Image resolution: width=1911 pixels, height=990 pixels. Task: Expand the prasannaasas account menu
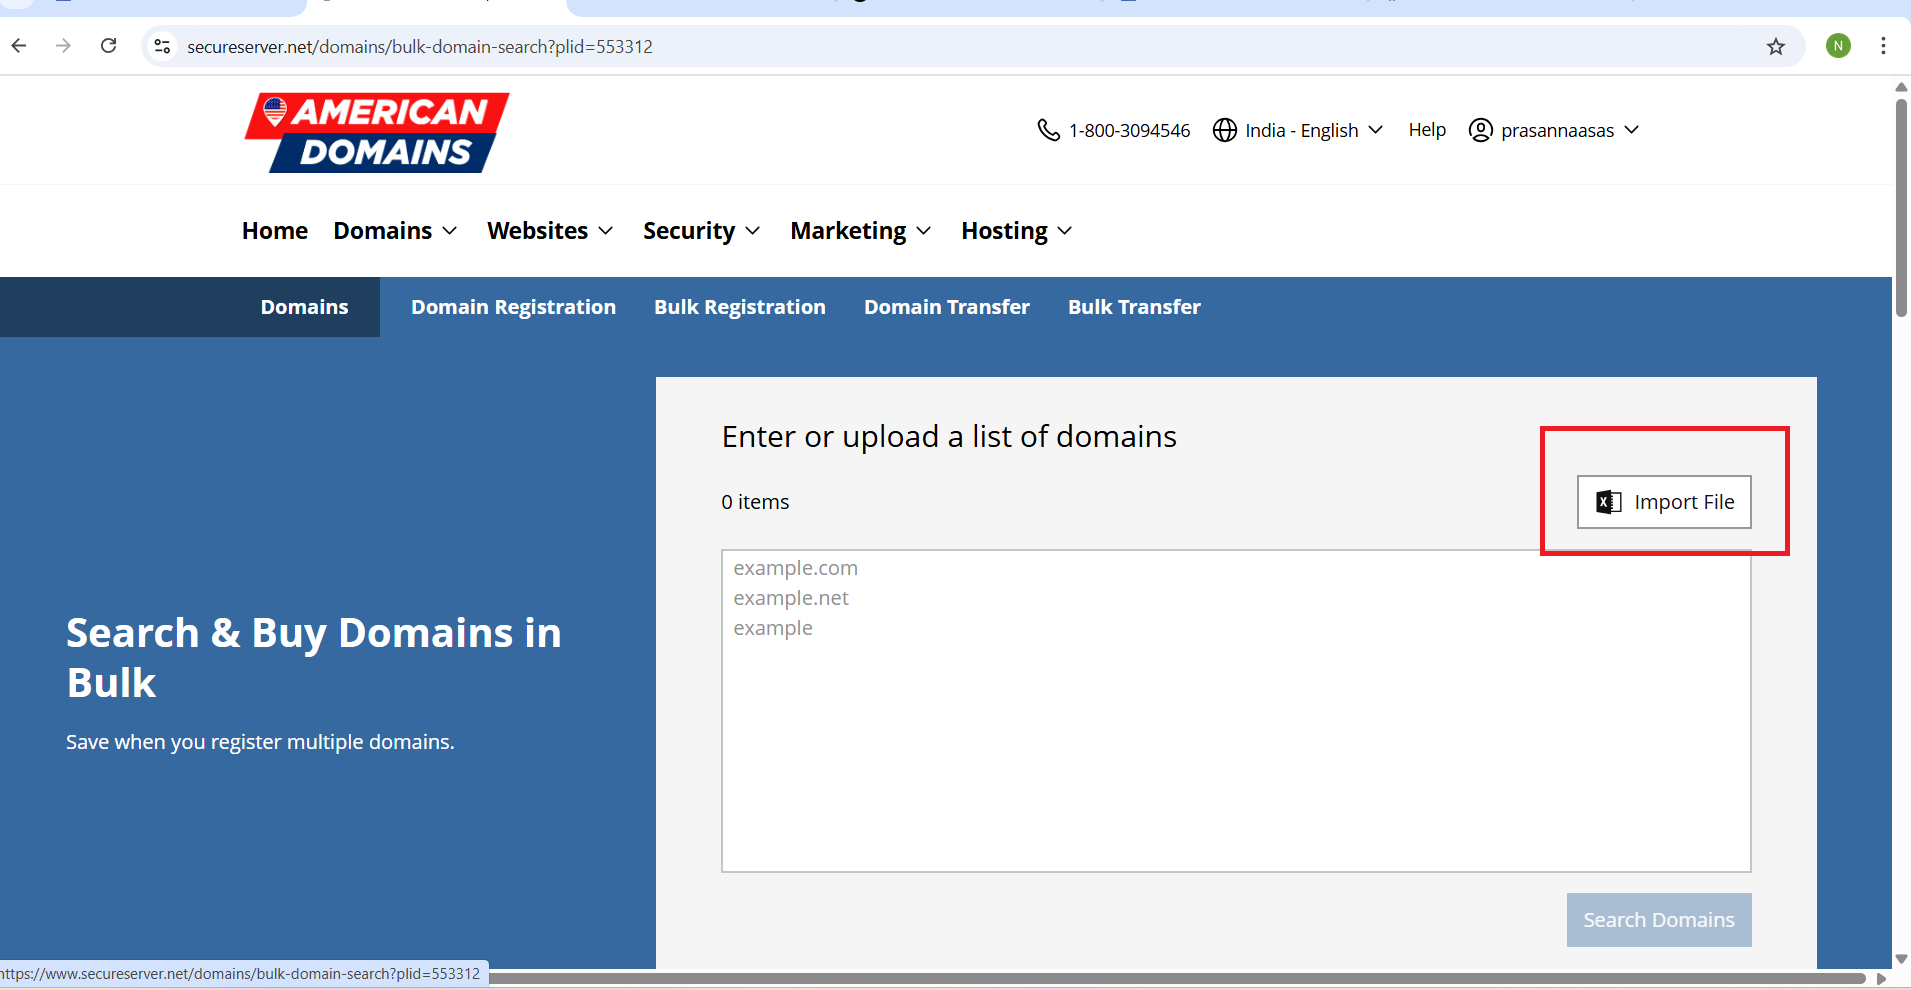tap(1554, 130)
